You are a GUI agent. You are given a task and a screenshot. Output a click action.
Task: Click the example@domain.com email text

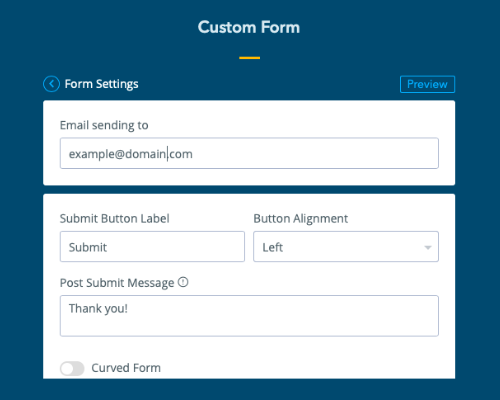coord(131,154)
